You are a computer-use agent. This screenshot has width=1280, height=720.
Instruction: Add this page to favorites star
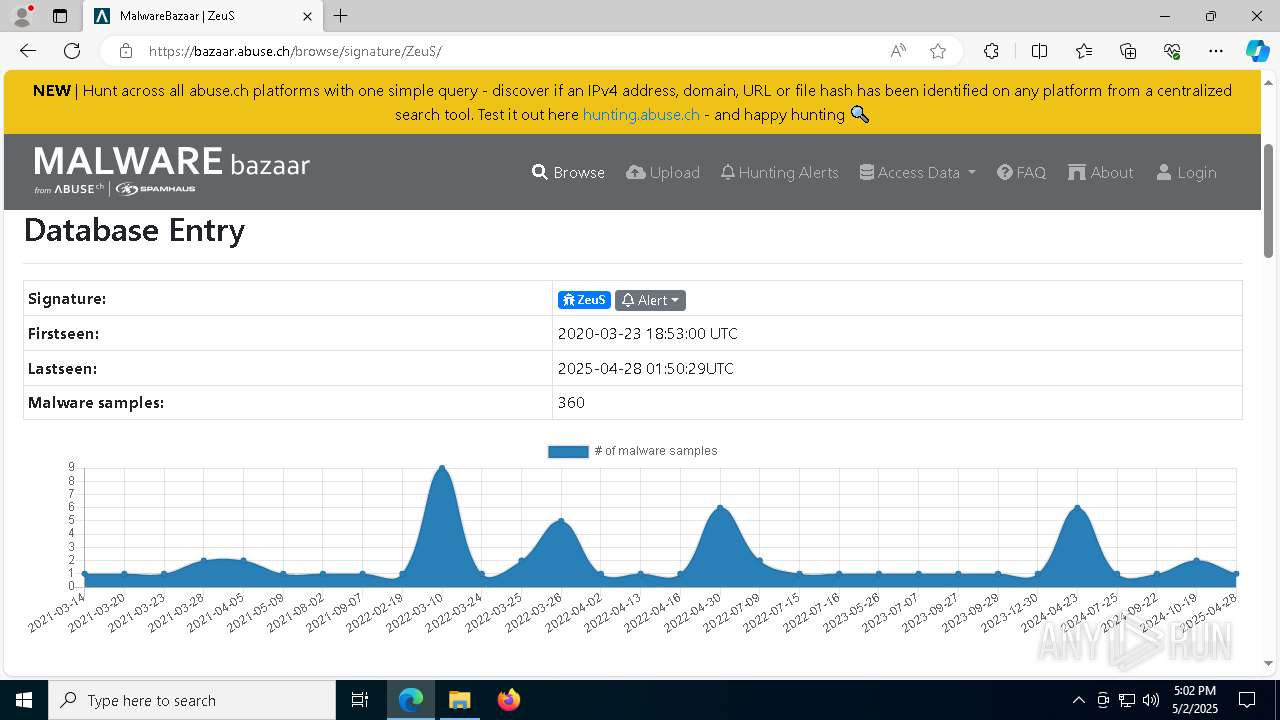[937, 51]
